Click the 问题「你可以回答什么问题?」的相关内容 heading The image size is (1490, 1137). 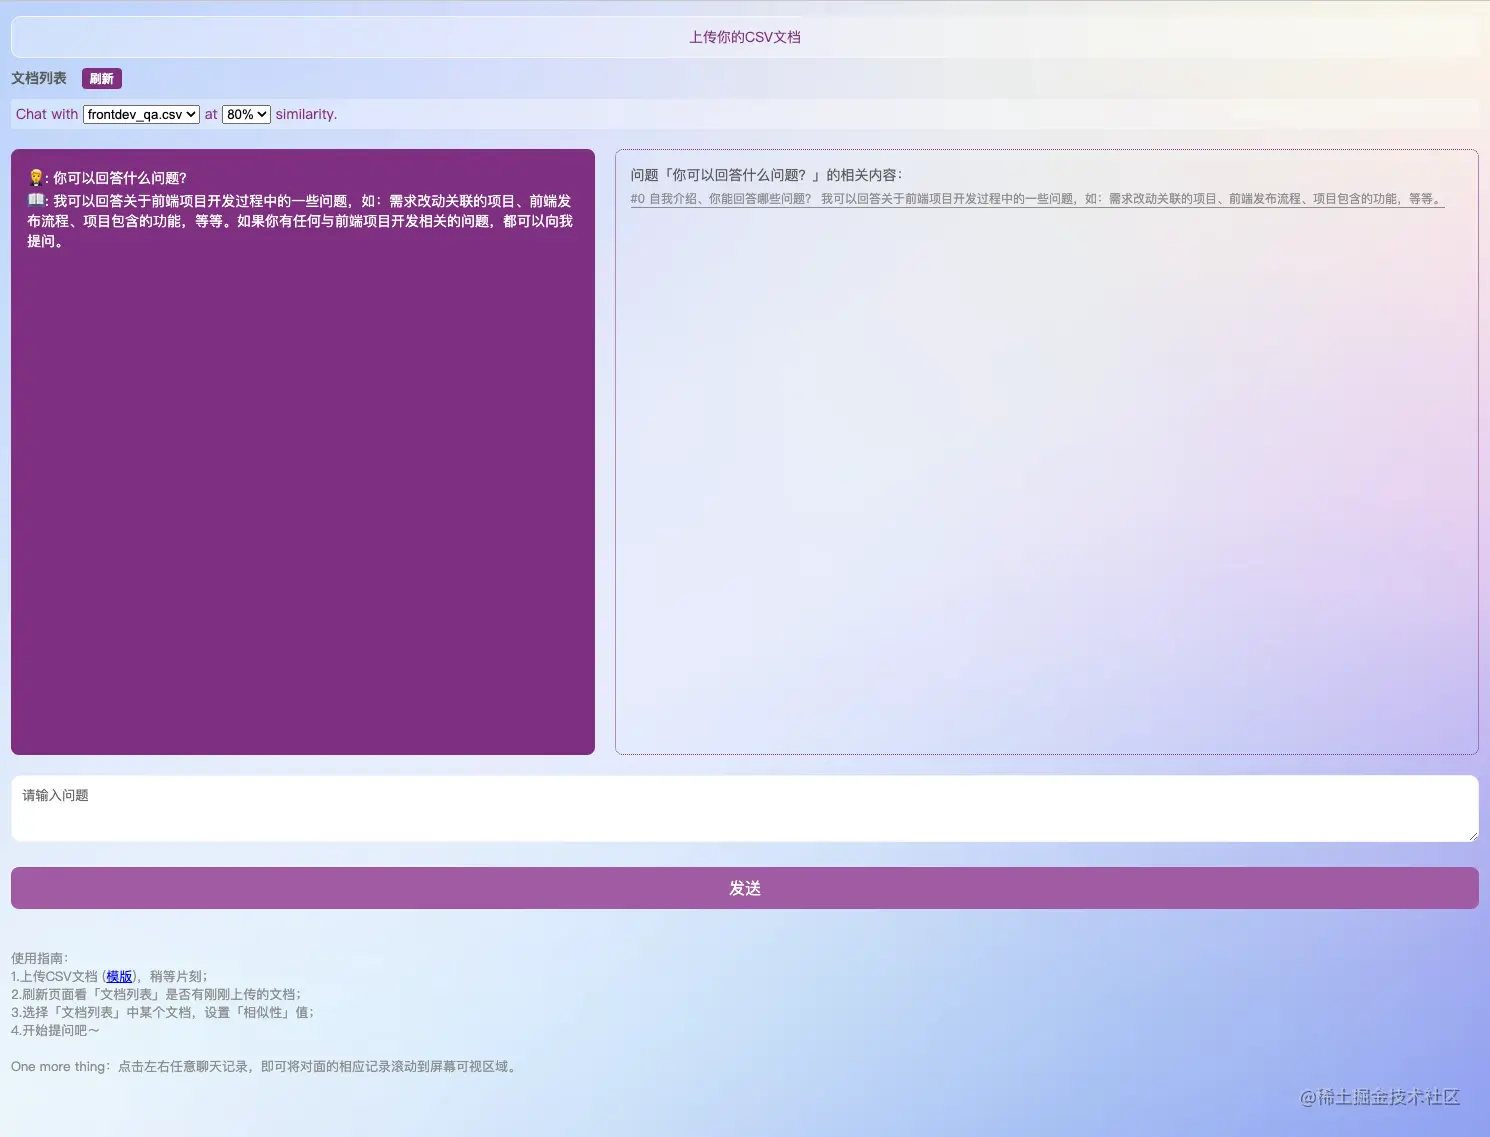point(766,175)
